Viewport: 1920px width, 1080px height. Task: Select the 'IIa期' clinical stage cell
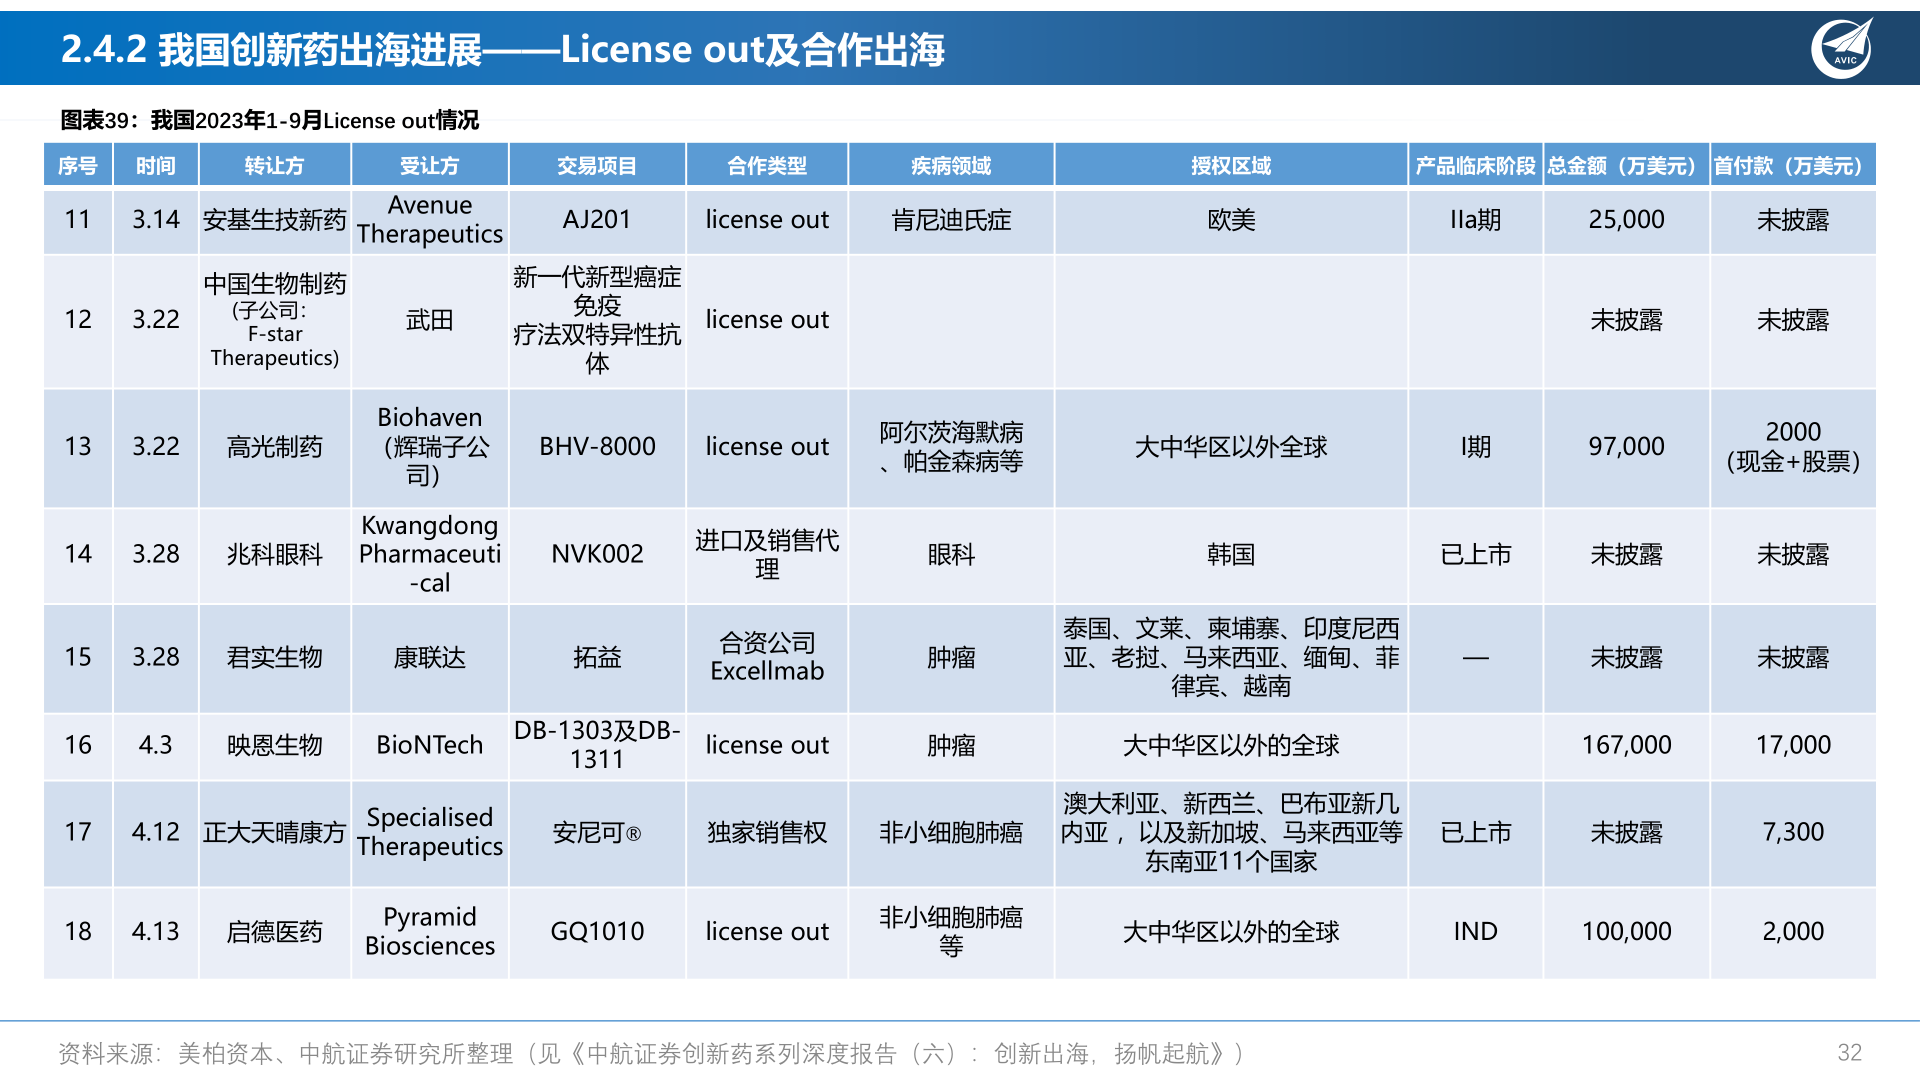[x=1475, y=220]
